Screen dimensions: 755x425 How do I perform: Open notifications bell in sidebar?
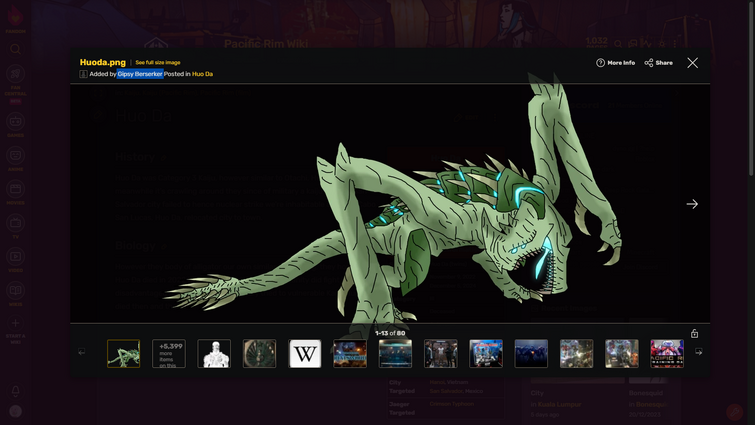[x=15, y=391]
